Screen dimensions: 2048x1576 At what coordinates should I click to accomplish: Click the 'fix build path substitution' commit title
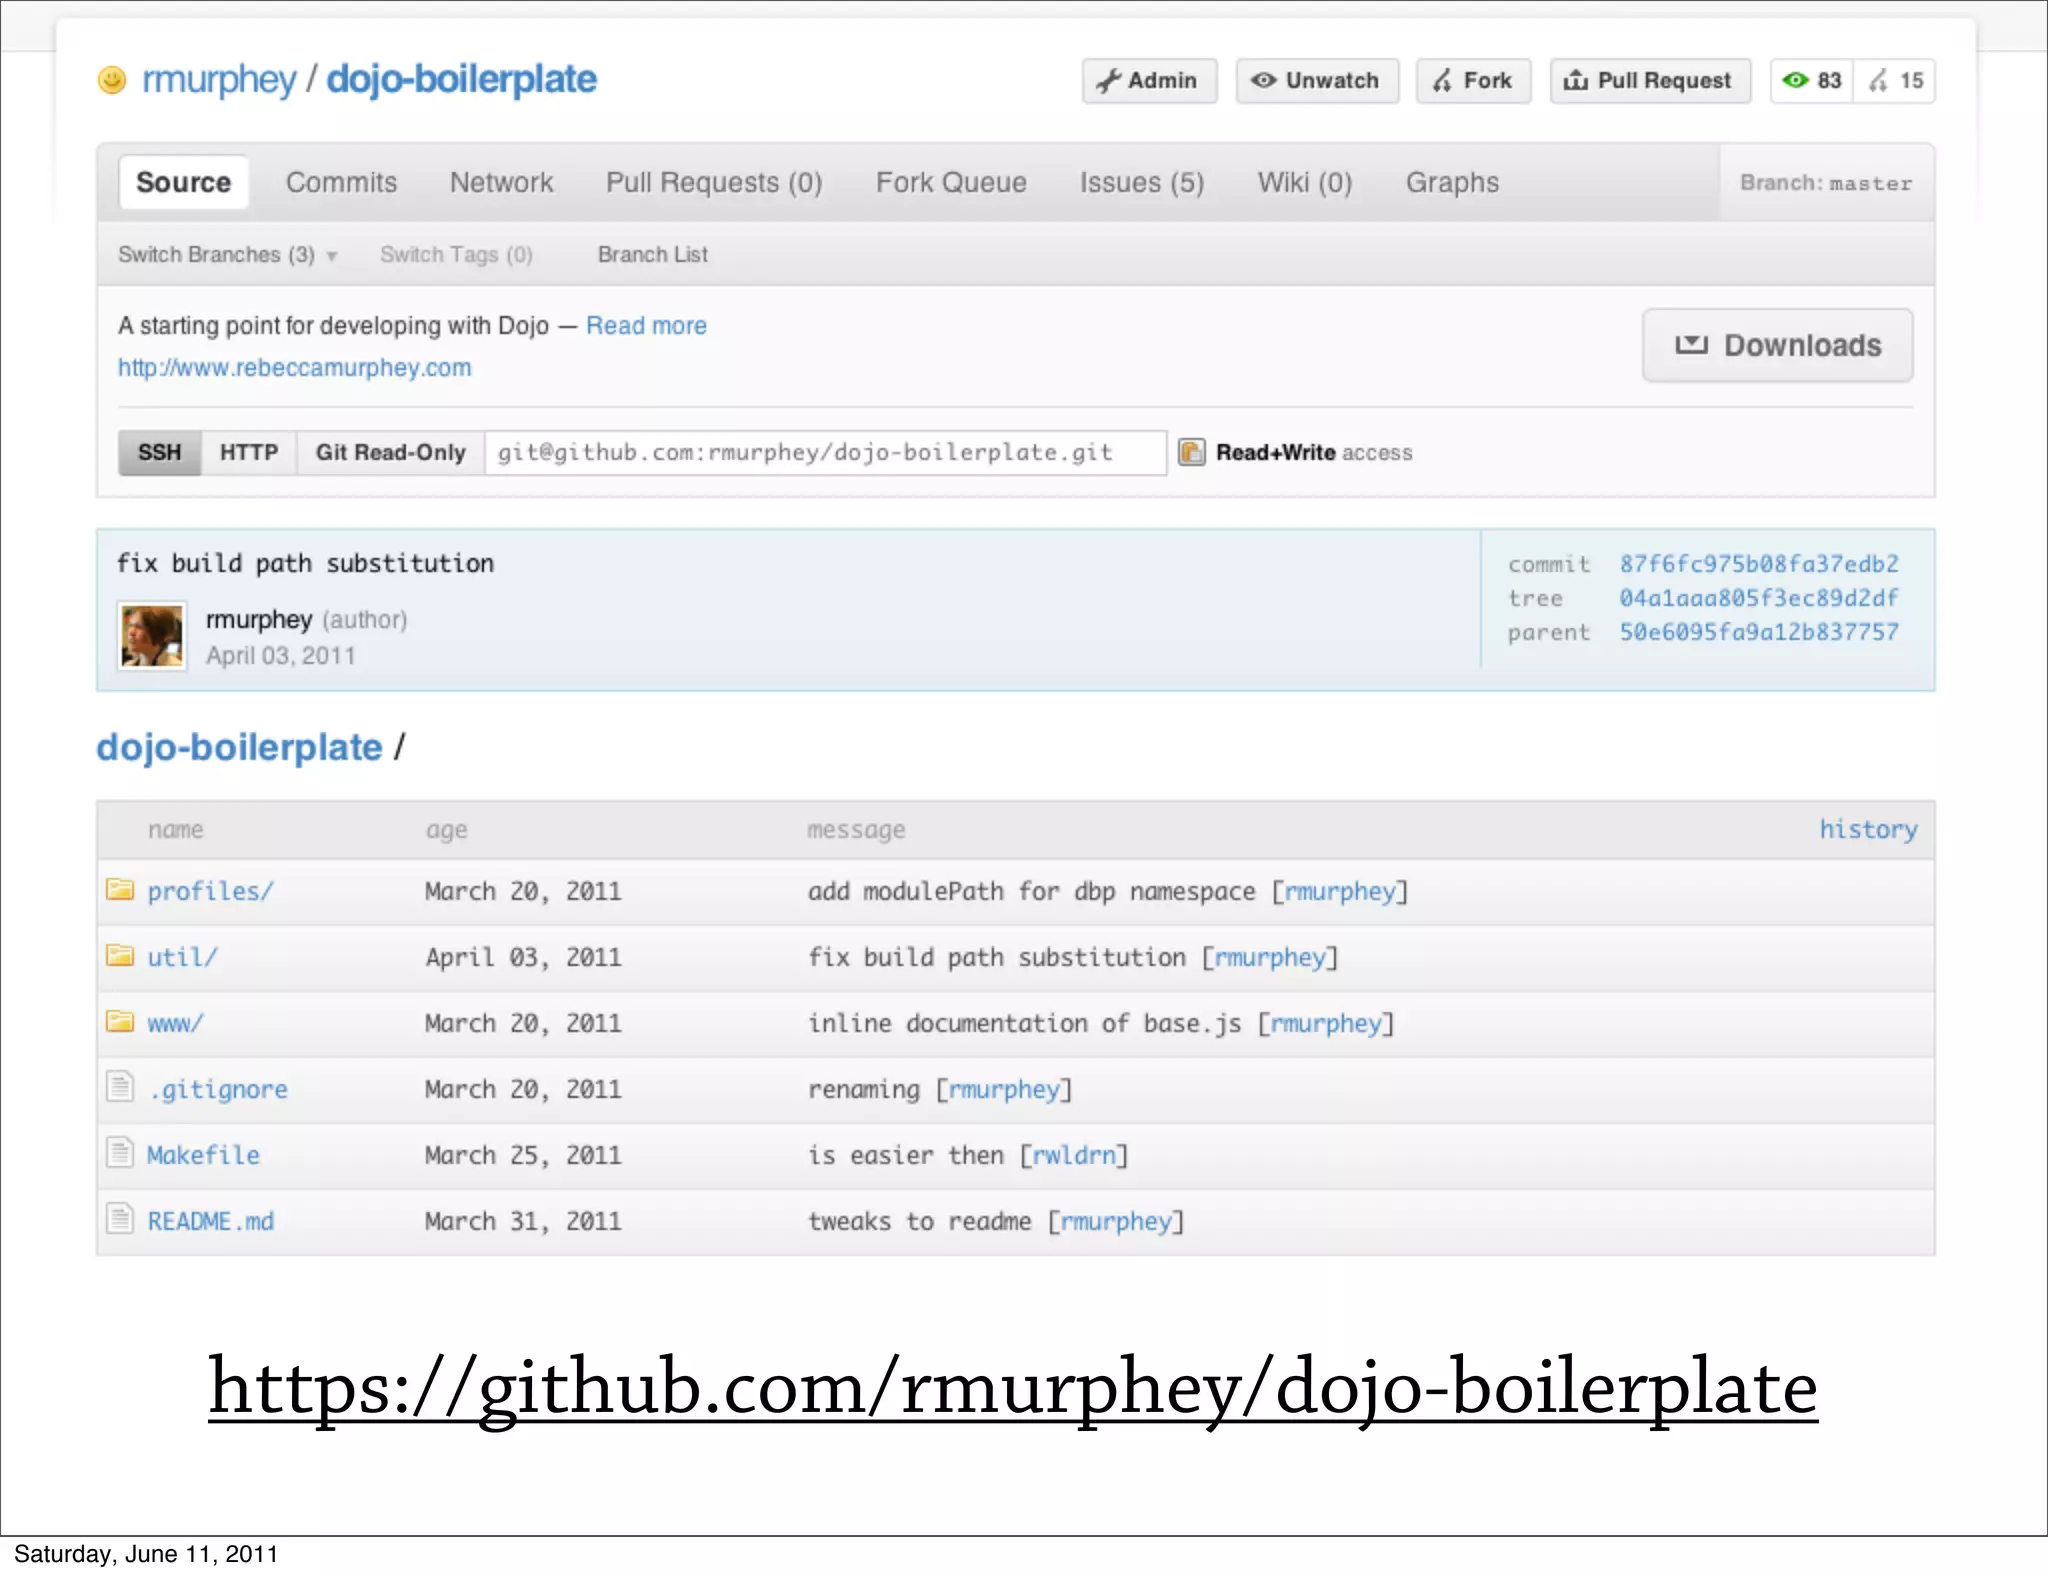[305, 564]
